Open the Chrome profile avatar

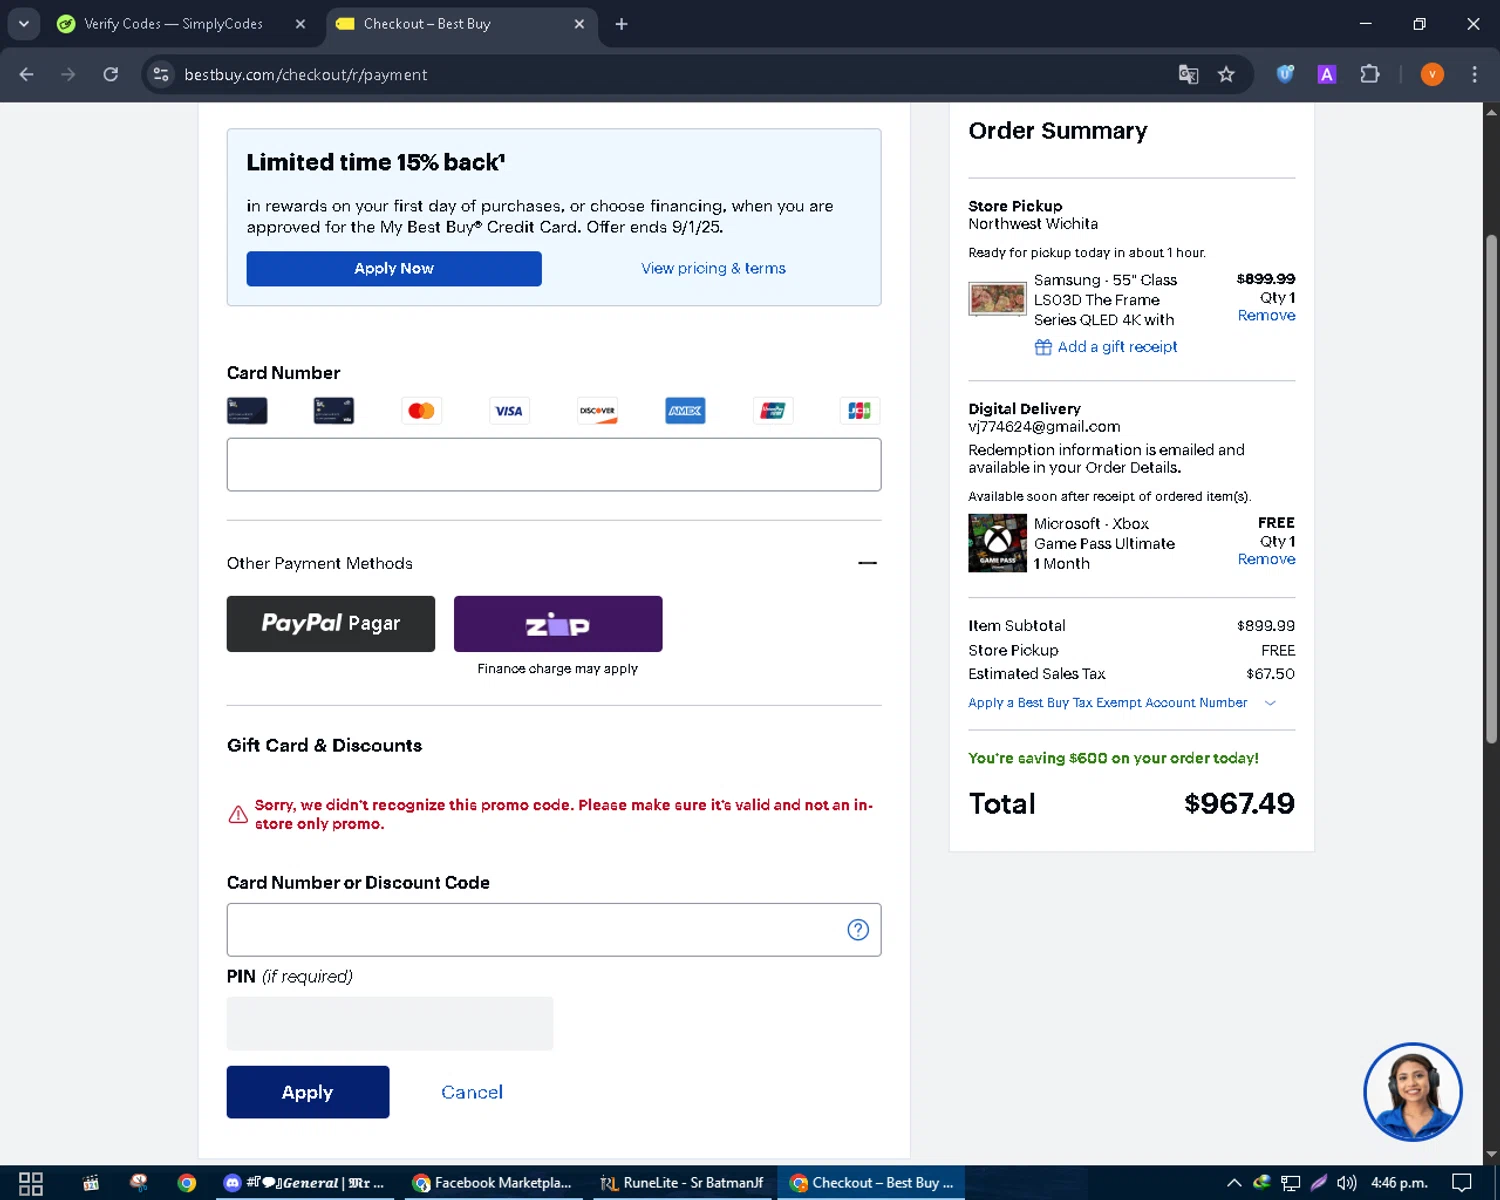tap(1432, 74)
